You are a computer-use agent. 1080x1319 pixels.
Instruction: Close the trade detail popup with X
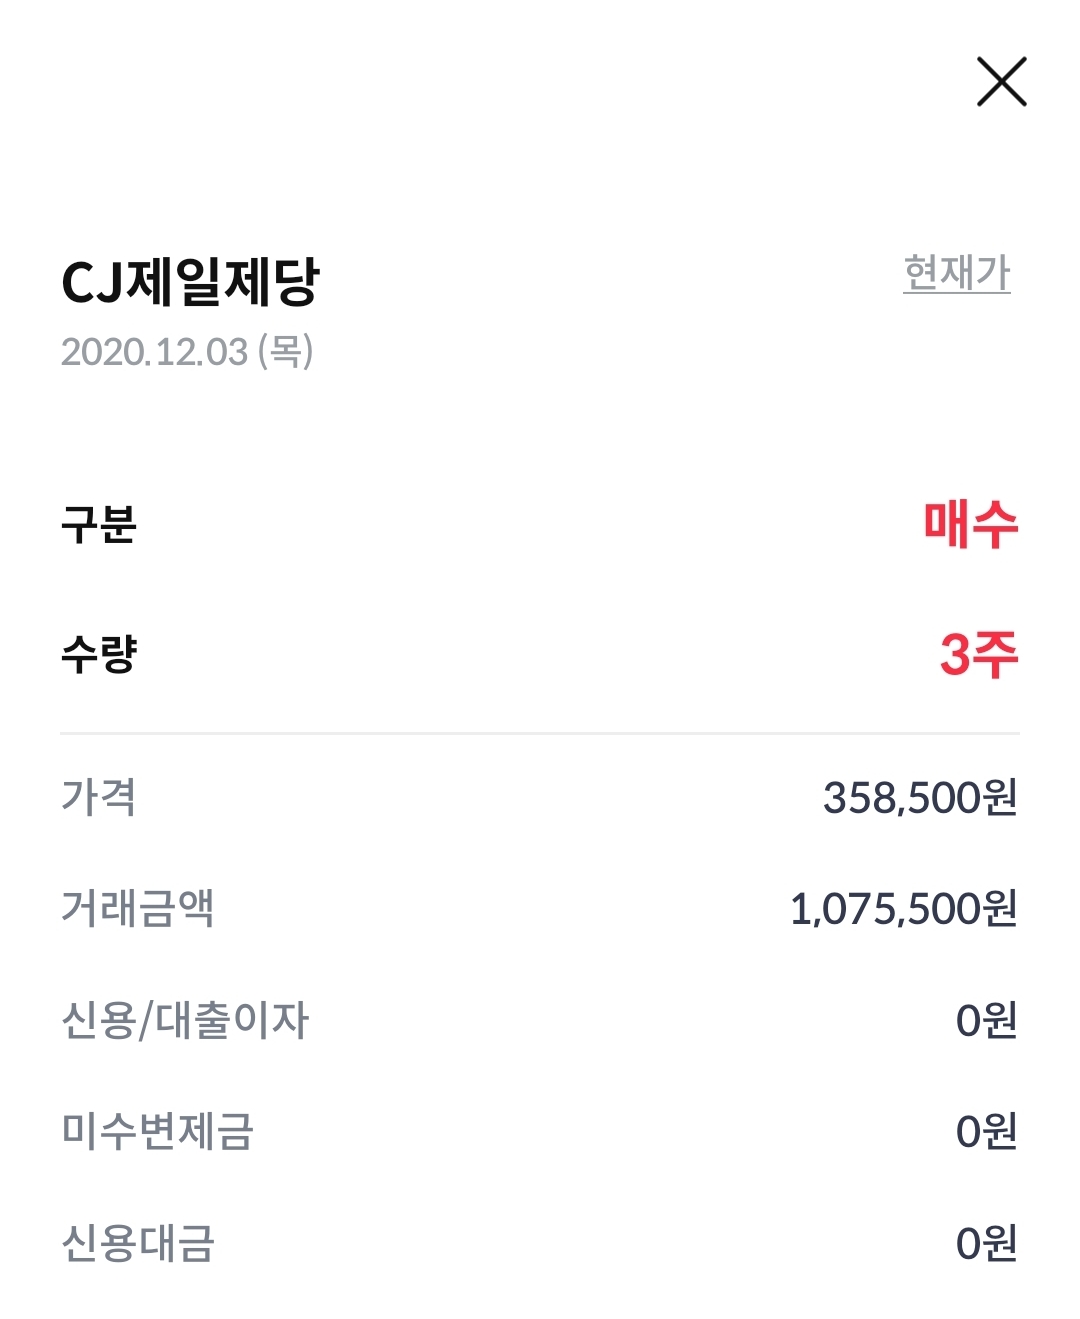tap(1001, 82)
